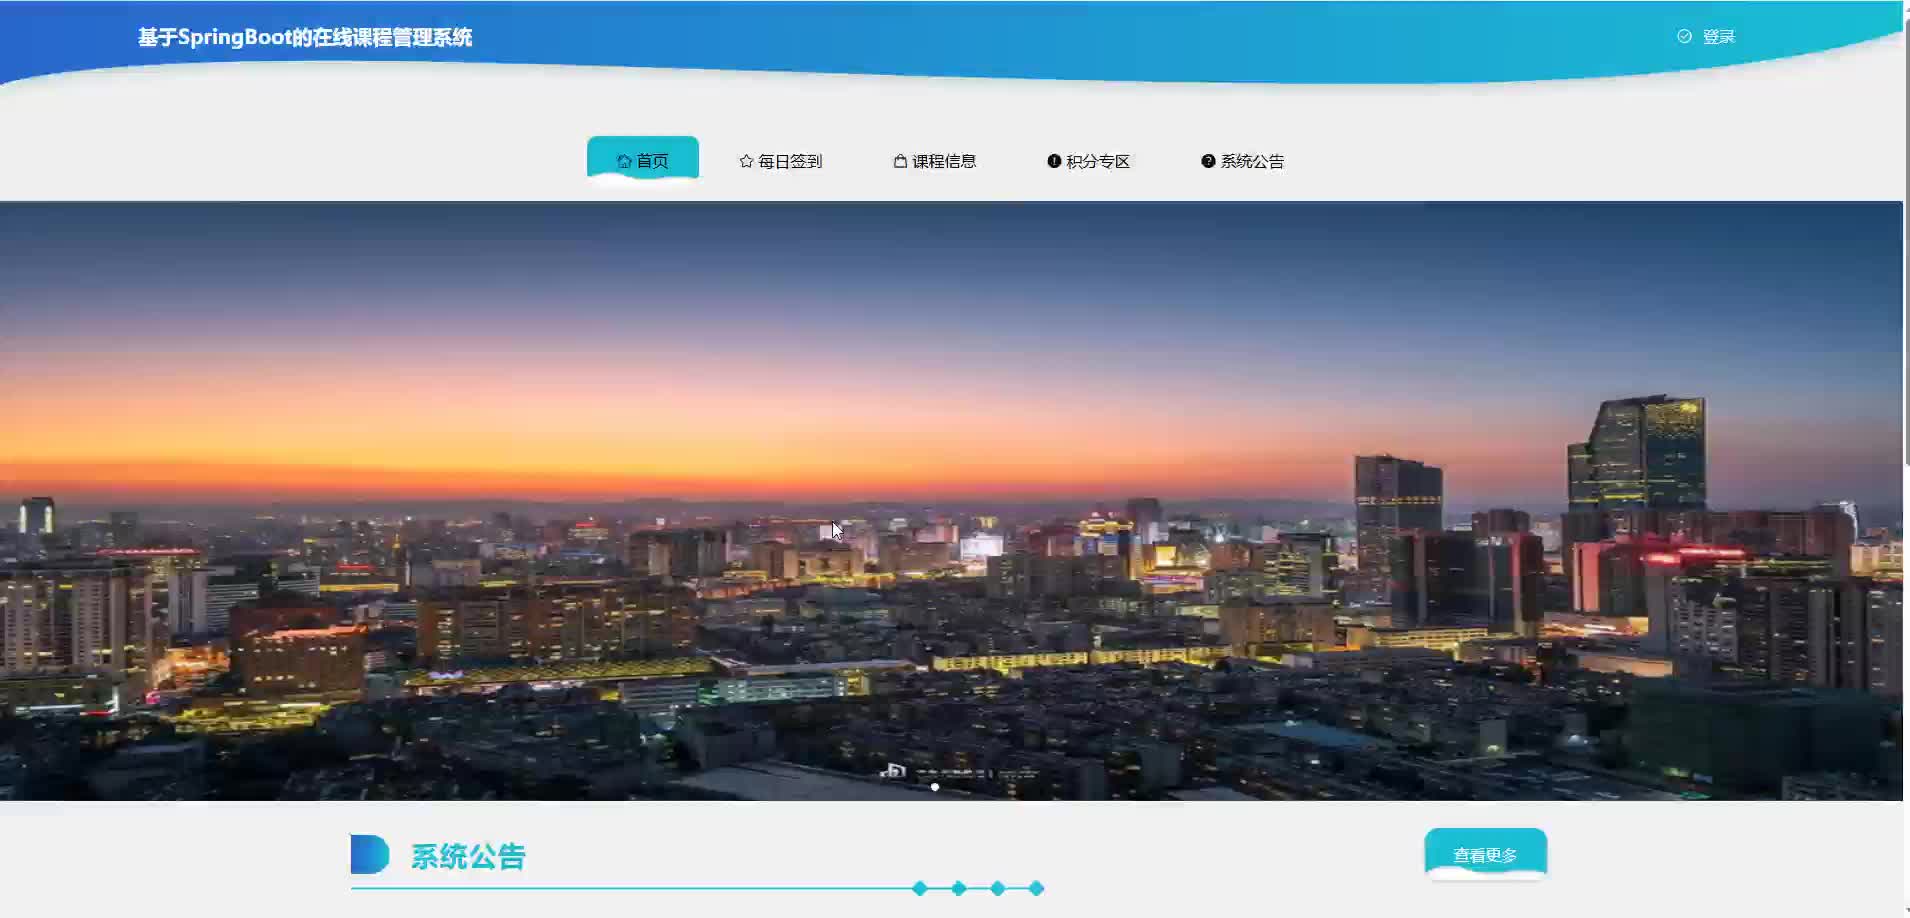Click the city skyline banner image
This screenshot has width=1910, height=918.
[x=951, y=500]
